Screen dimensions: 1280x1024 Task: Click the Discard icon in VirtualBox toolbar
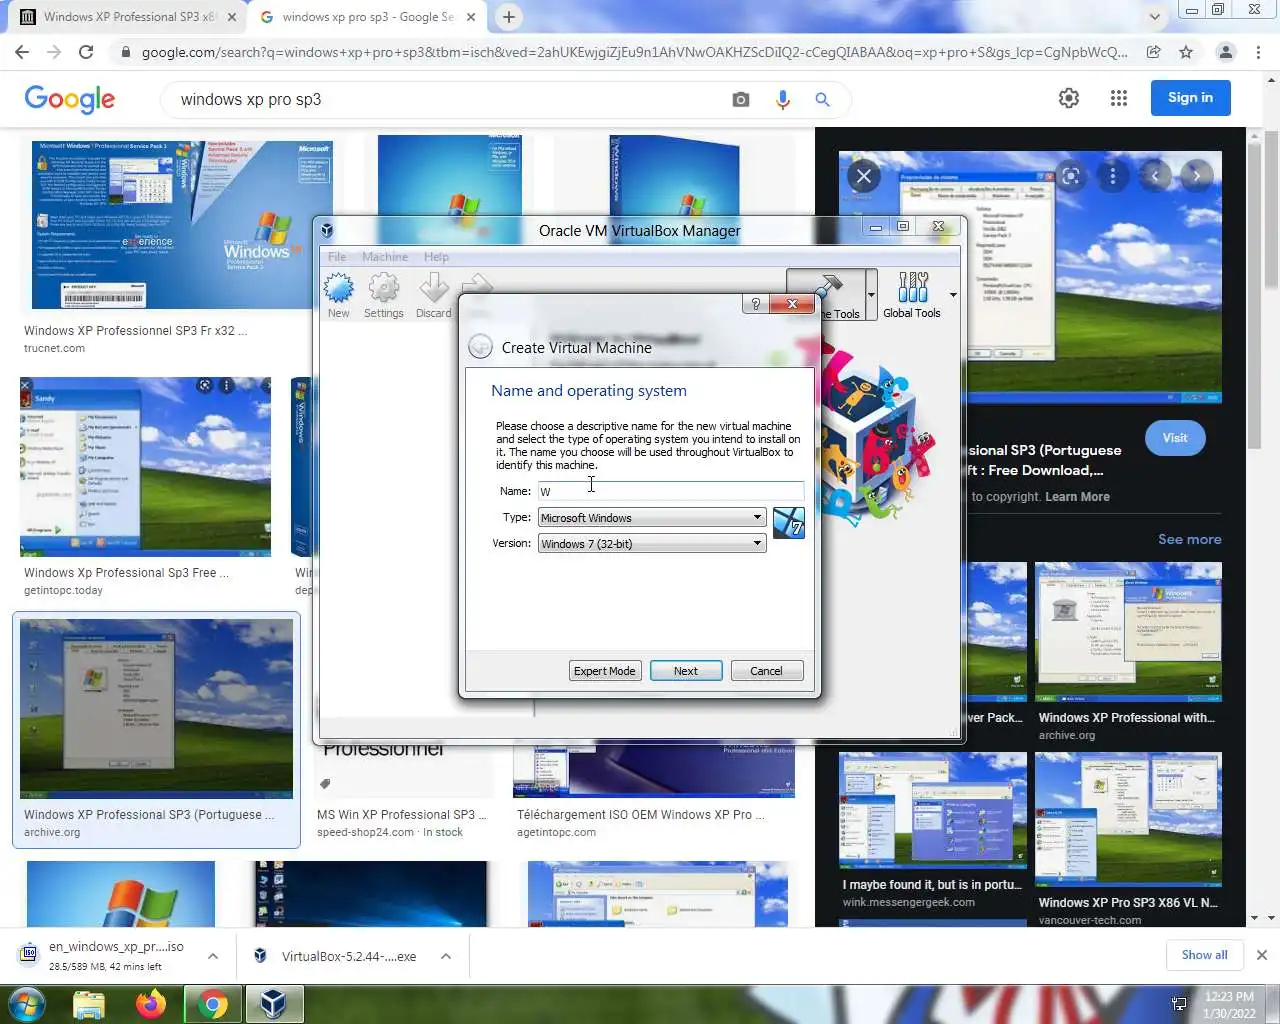point(433,296)
